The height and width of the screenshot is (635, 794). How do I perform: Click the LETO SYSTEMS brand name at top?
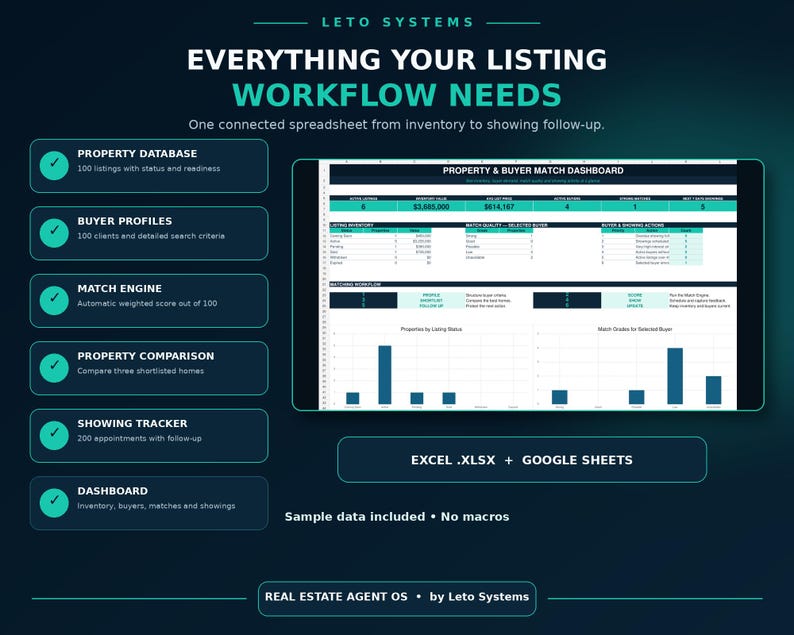pos(397,22)
